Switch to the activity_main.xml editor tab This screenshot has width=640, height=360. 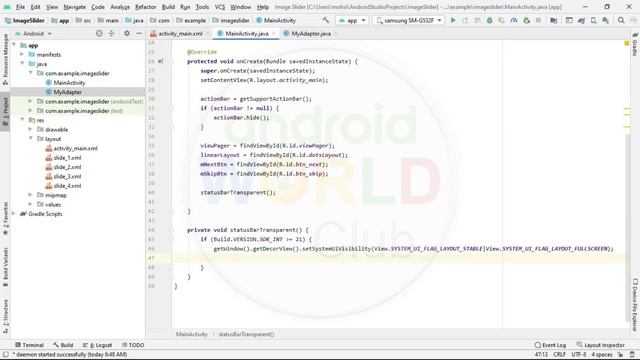(x=179, y=33)
